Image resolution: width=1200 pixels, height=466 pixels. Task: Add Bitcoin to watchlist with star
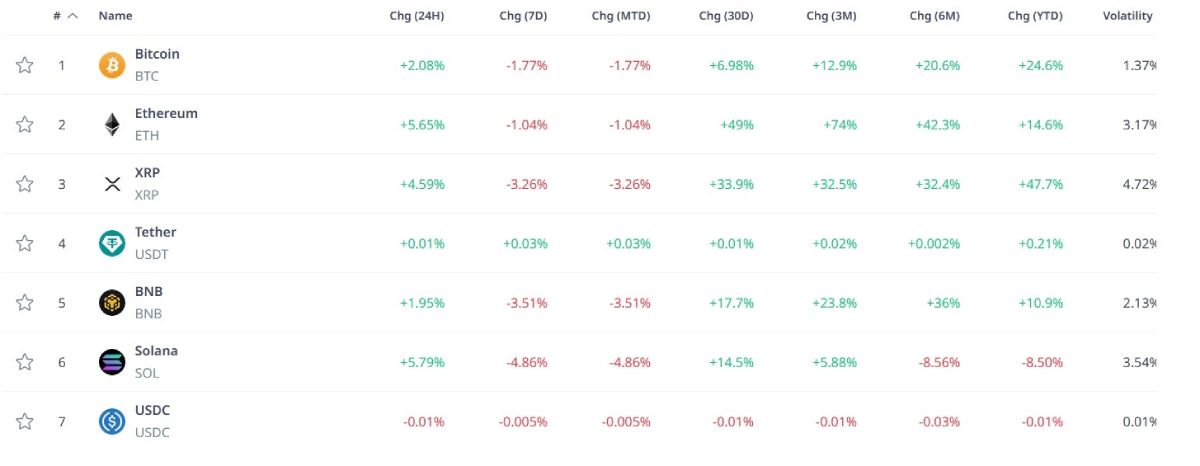25,65
